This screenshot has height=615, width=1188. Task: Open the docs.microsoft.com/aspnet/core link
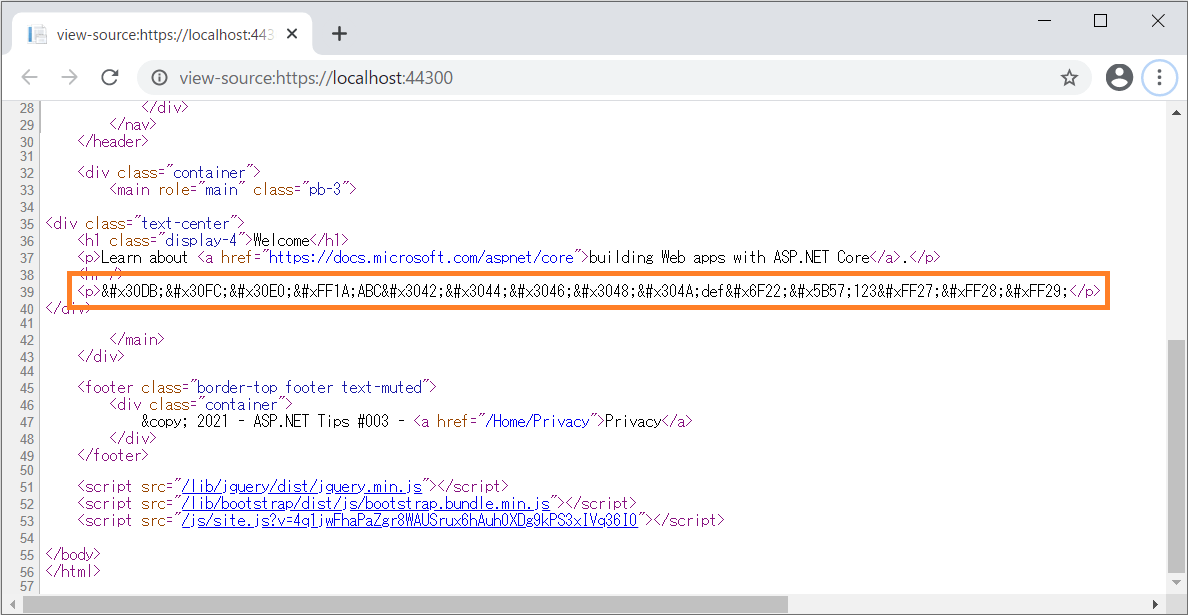[423, 258]
